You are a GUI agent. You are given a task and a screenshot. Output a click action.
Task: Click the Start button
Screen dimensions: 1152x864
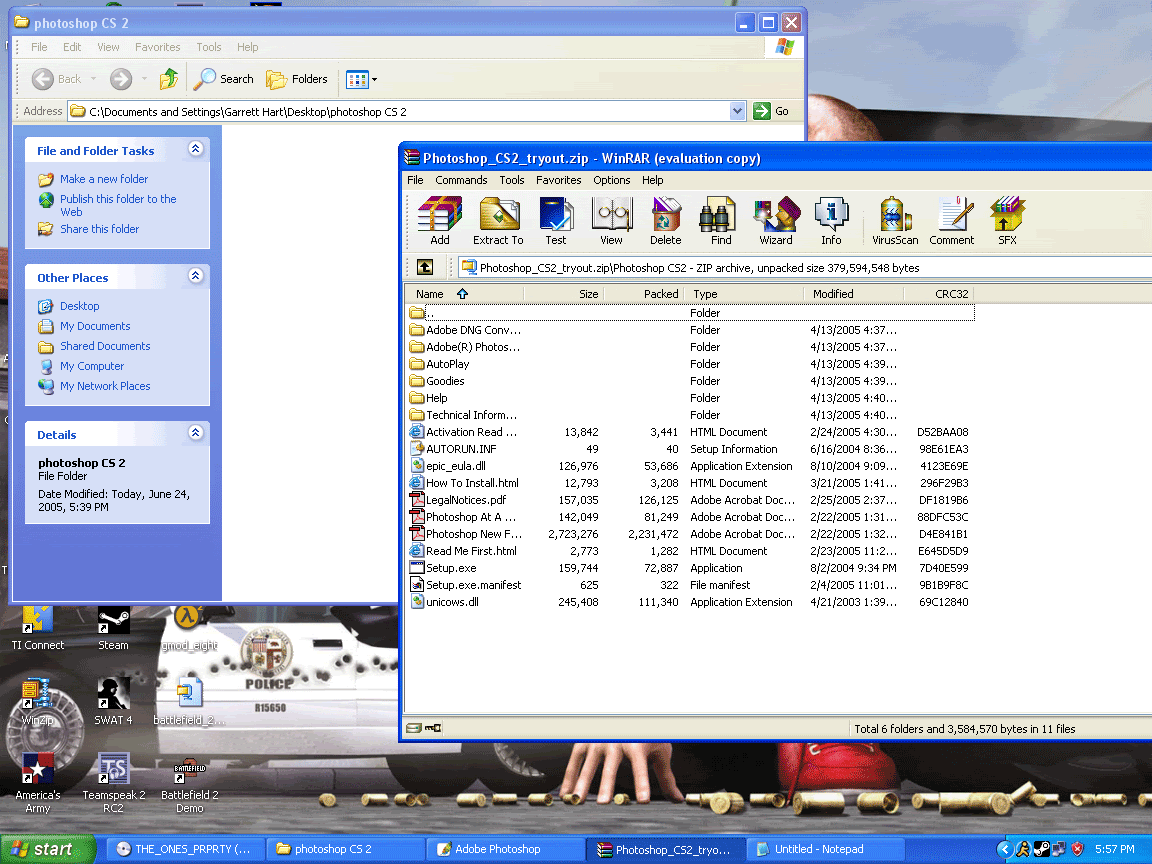(x=47, y=849)
